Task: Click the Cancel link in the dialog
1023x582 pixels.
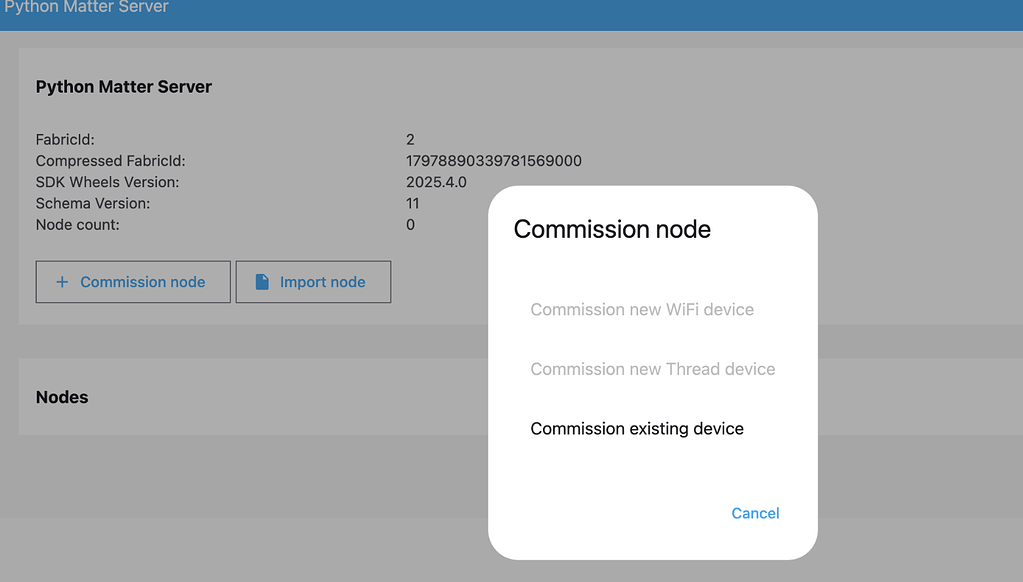Action: 754,513
